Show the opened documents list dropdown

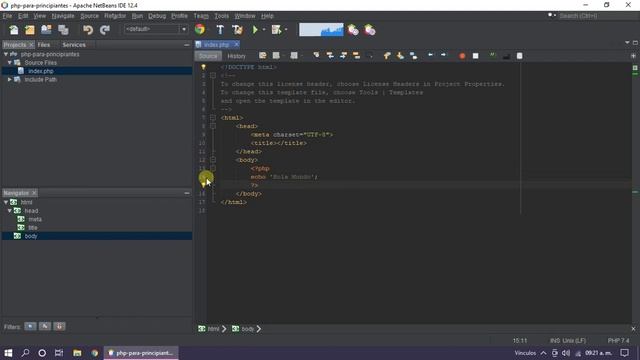coord(627,42)
